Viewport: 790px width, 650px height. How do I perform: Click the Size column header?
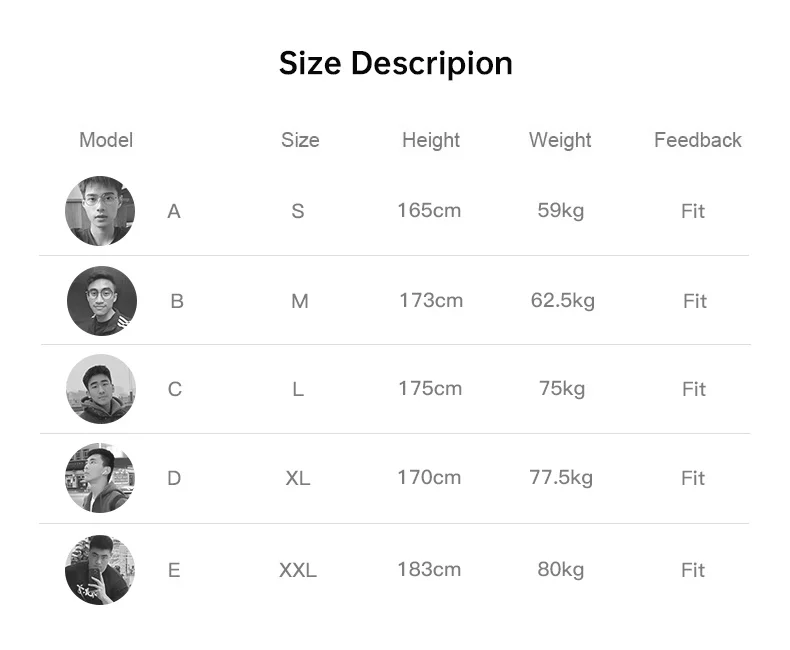300,140
